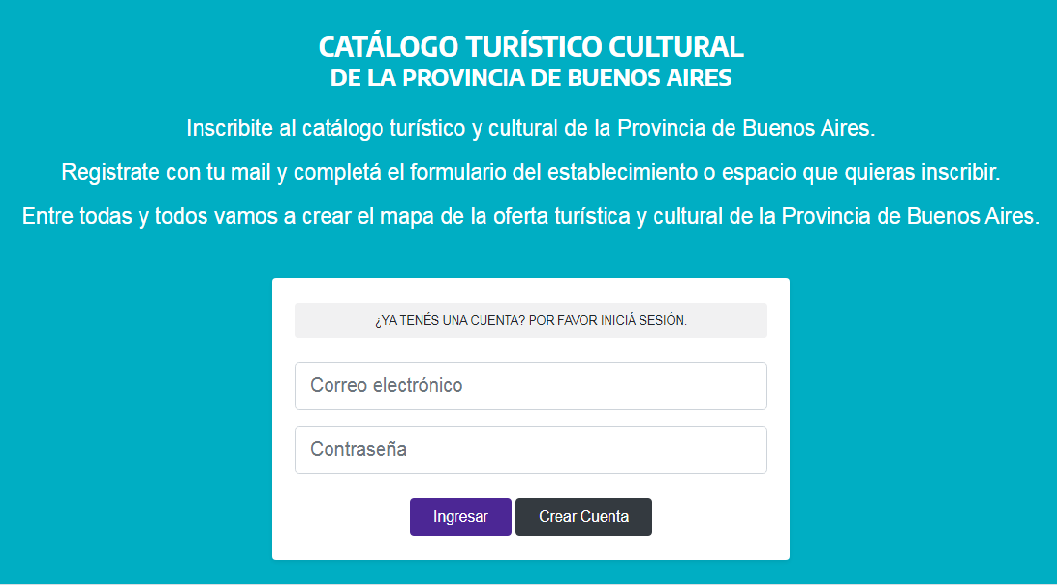Click the Crear Cuenta button
The image size is (1057, 585).
click(583, 517)
